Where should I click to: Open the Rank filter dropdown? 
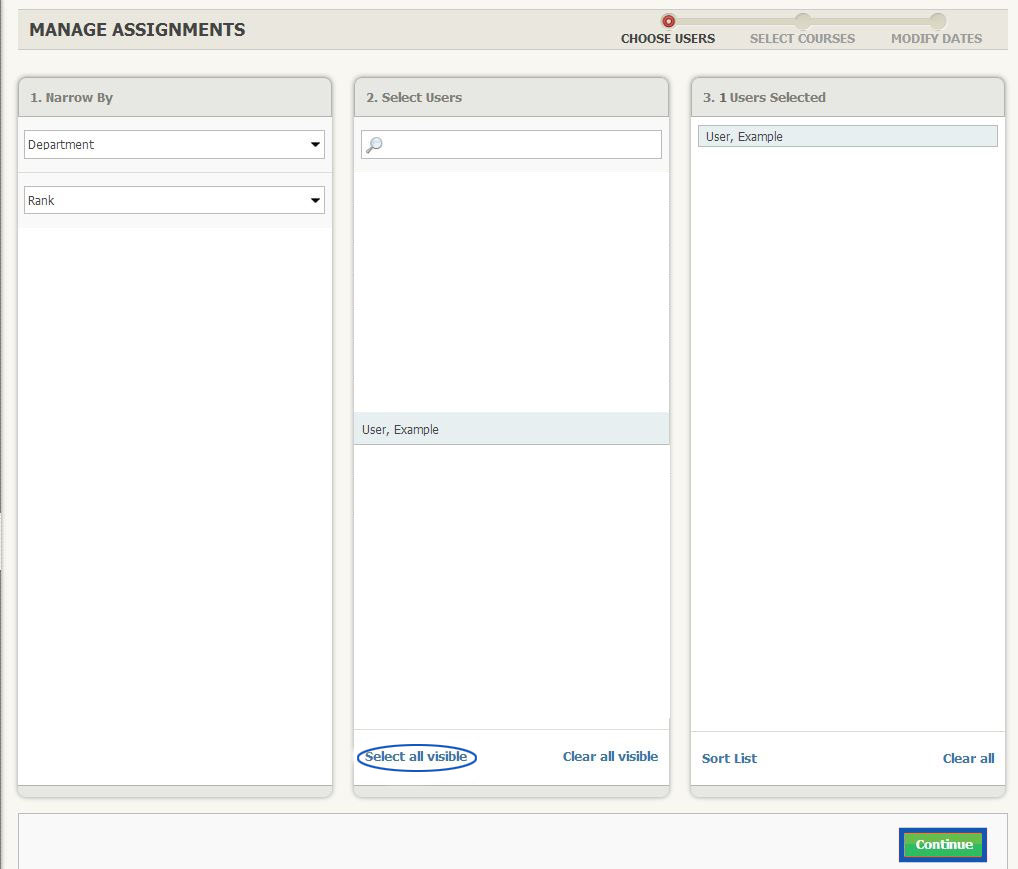click(173, 200)
